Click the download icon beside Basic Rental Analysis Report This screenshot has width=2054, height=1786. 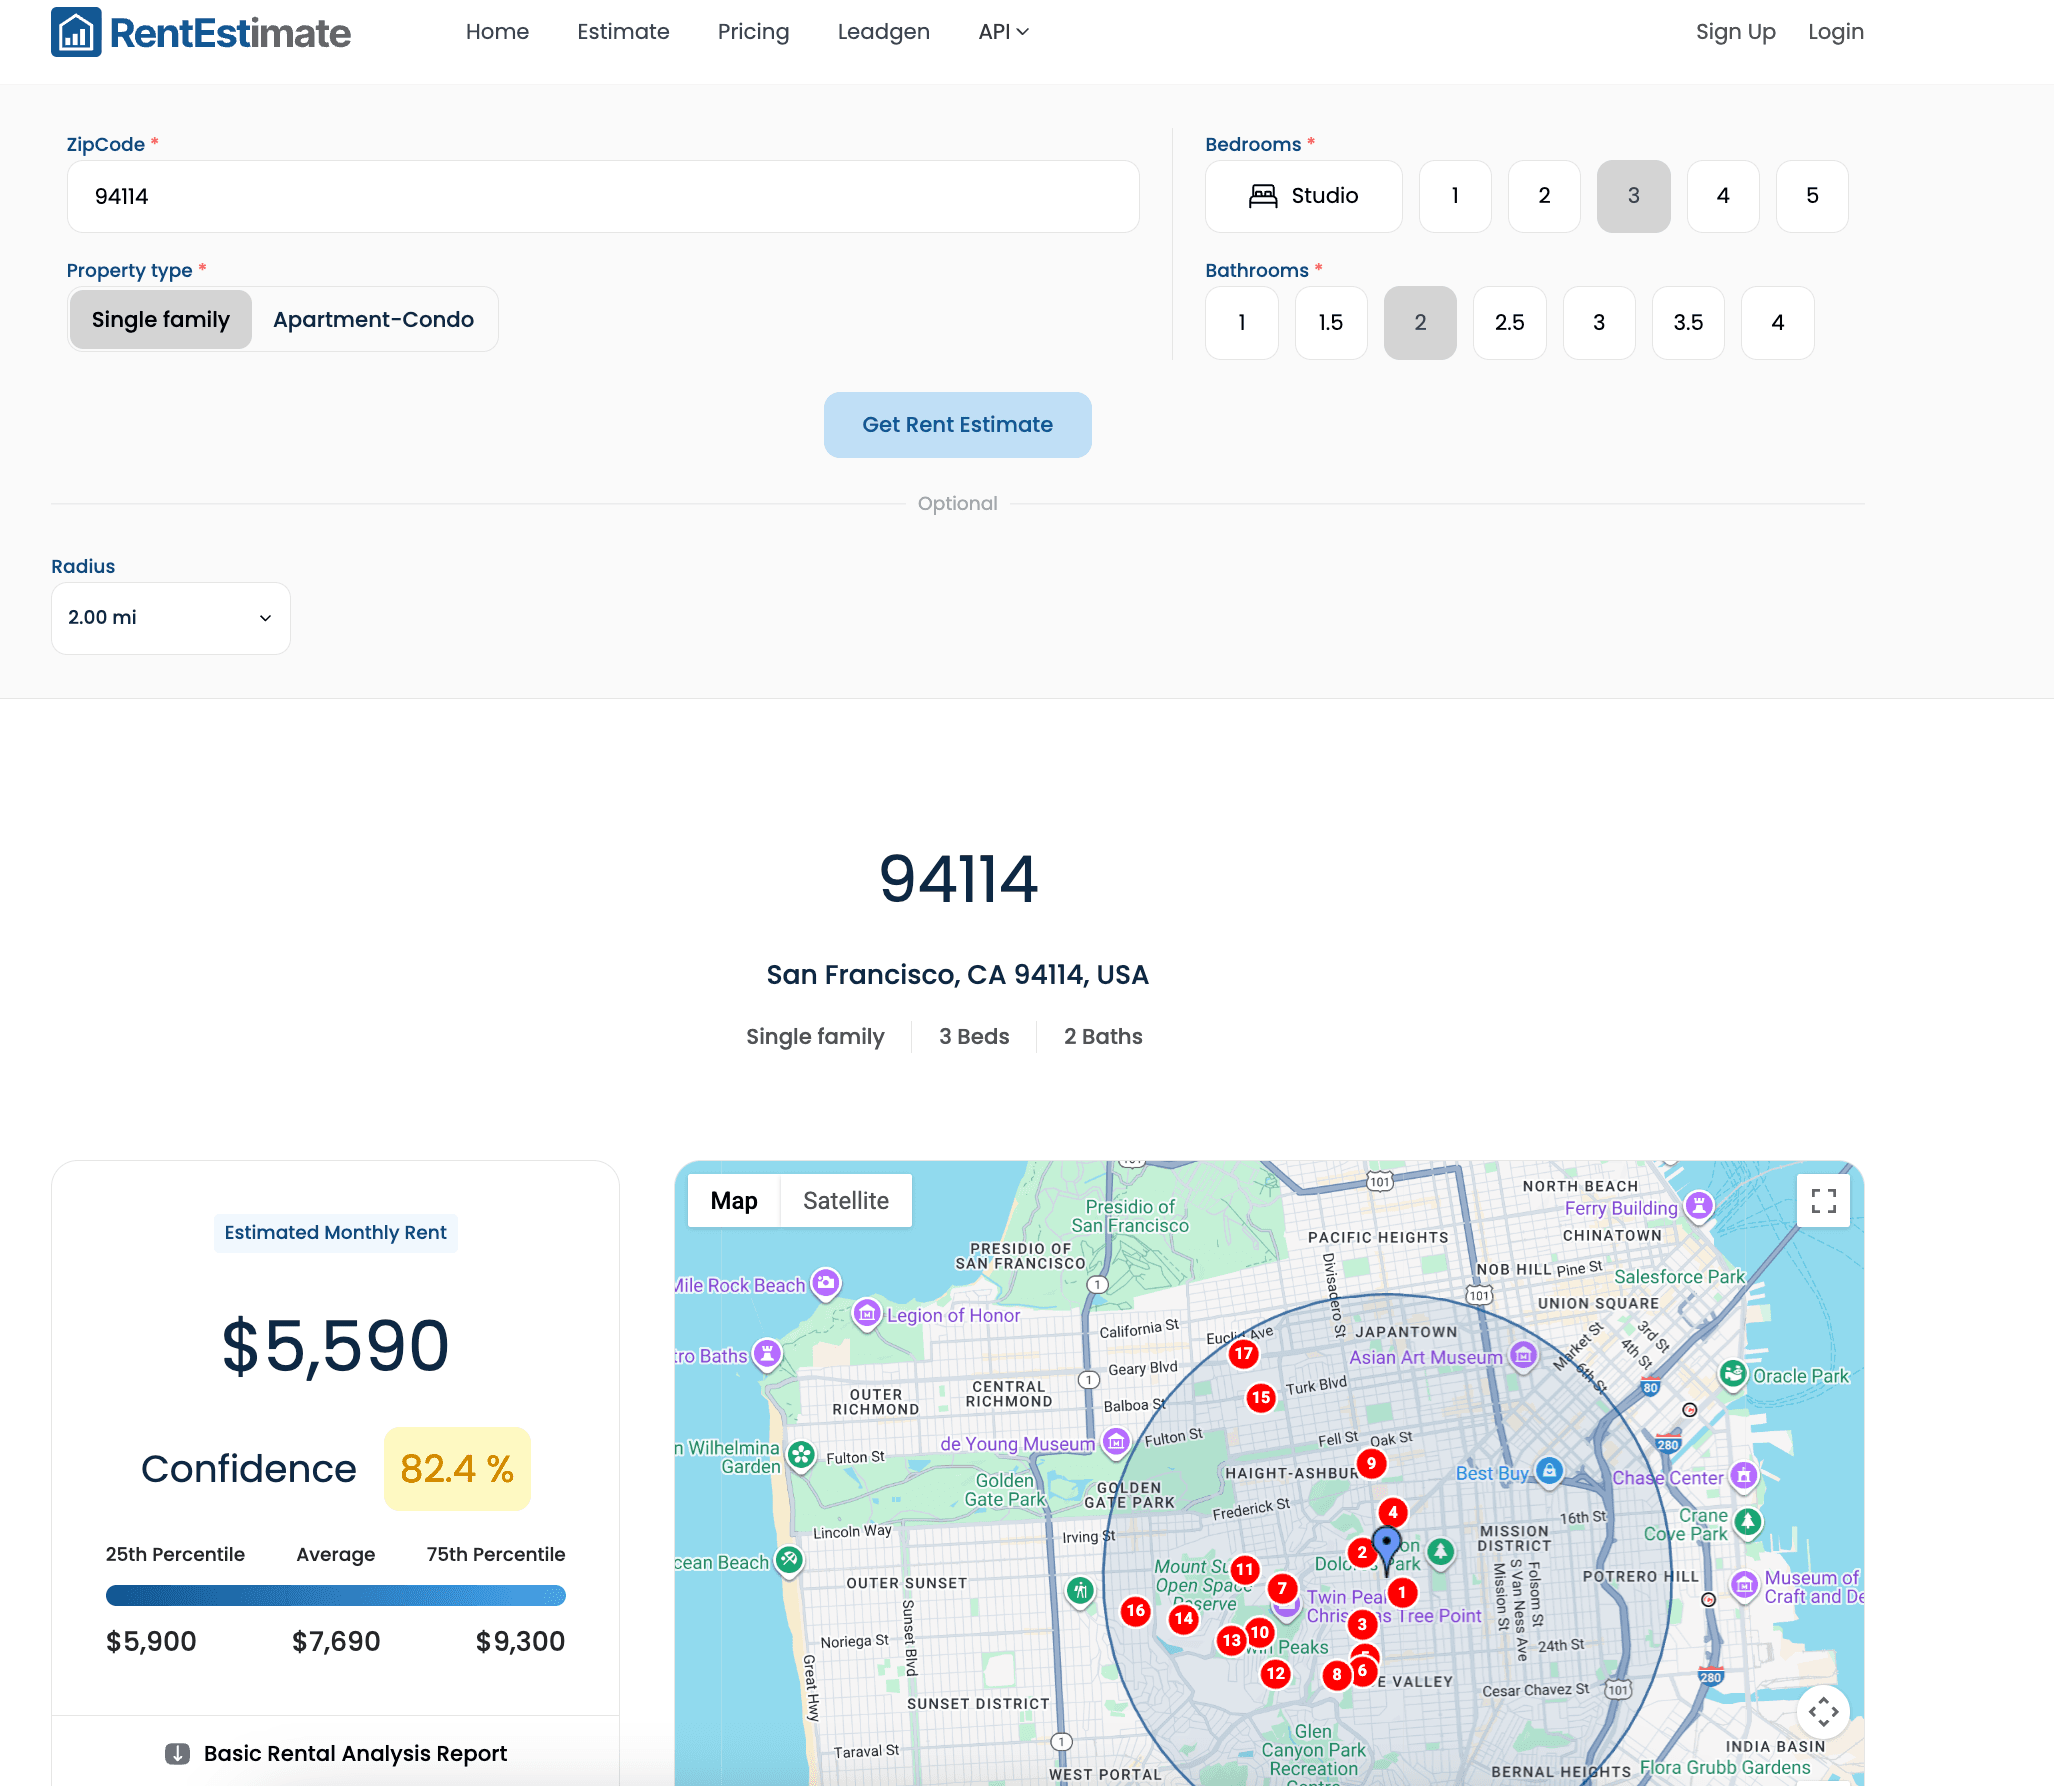pyautogui.click(x=177, y=1753)
